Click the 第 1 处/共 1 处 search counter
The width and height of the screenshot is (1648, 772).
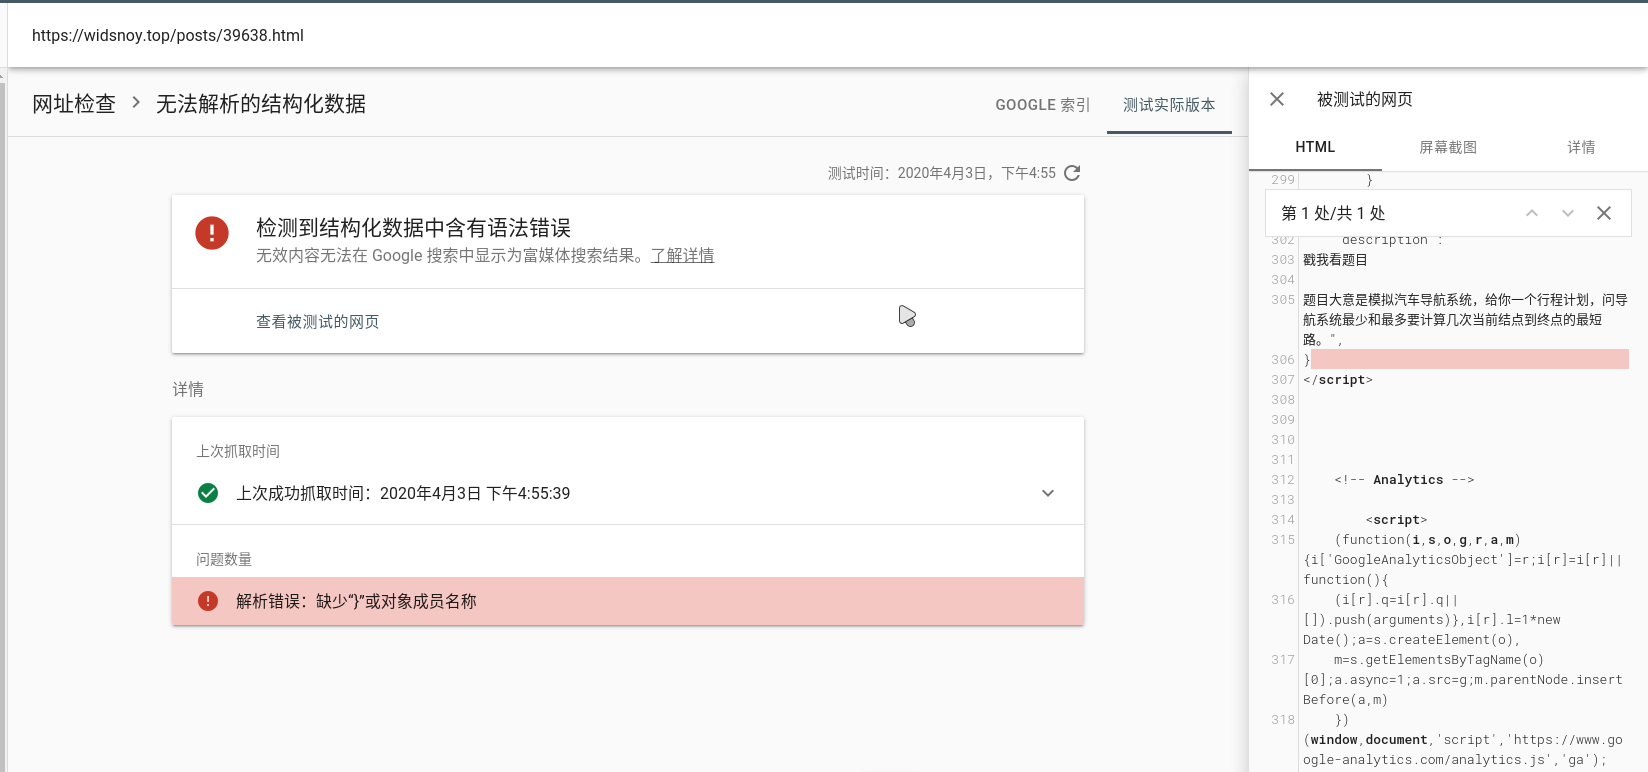pyautogui.click(x=1333, y=213)
